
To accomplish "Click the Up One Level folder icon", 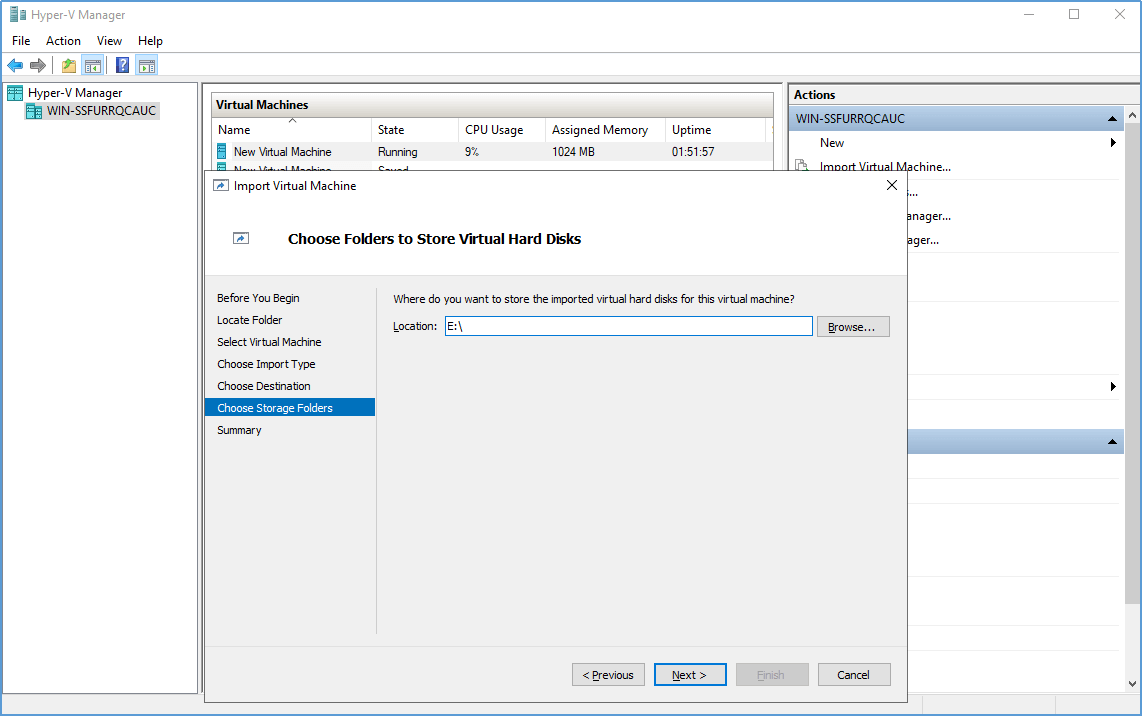I will point(68,66).
